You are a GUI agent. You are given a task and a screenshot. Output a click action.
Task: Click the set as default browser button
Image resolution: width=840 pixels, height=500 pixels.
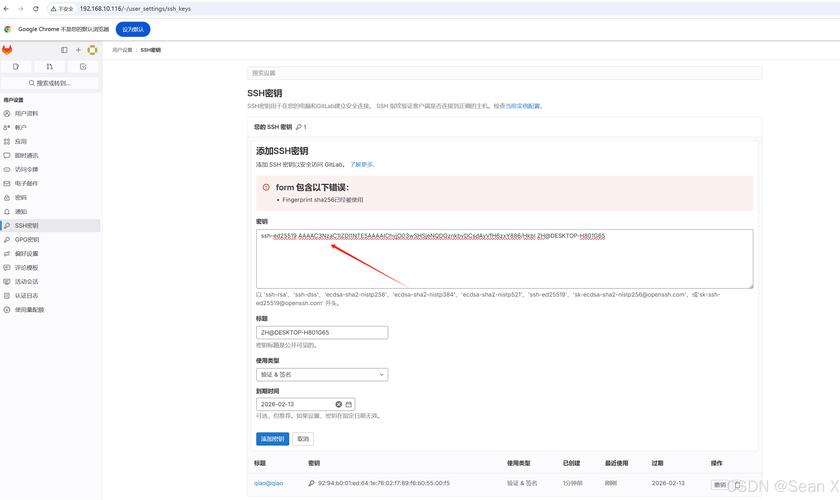[x=133, y=29]
